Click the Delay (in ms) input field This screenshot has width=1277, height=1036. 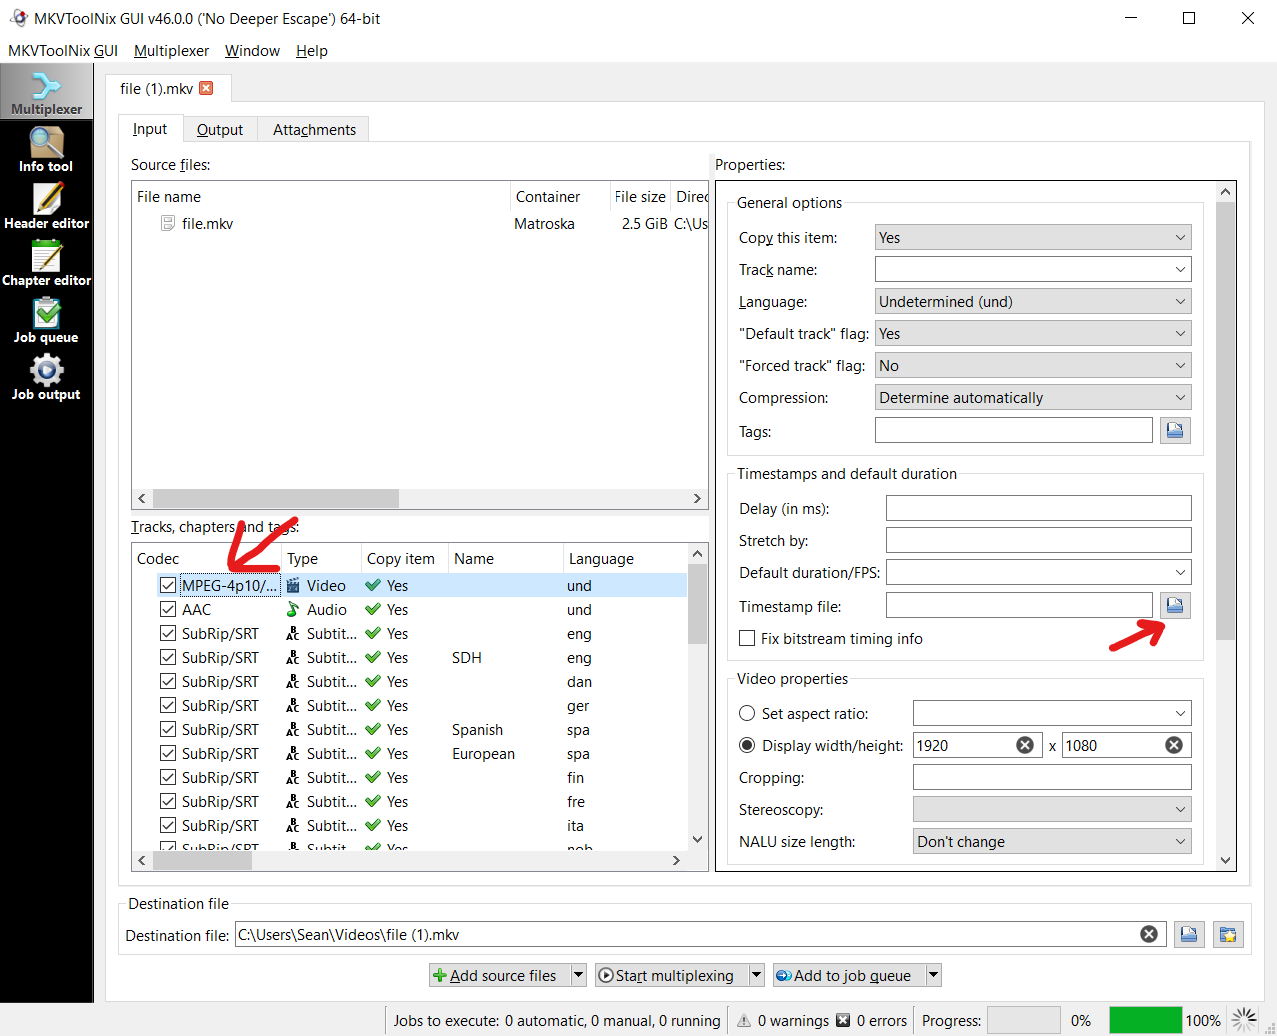[1039, 508]
